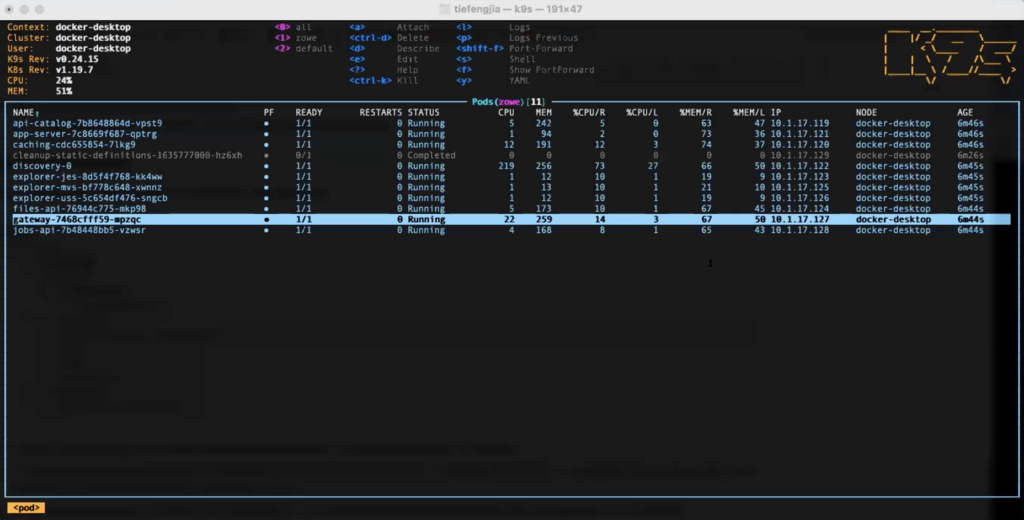The width and height of the screenshot is (1024, 520).
Task: Click the PF dot of jobs-api row
Action: (x=266, y=230)
